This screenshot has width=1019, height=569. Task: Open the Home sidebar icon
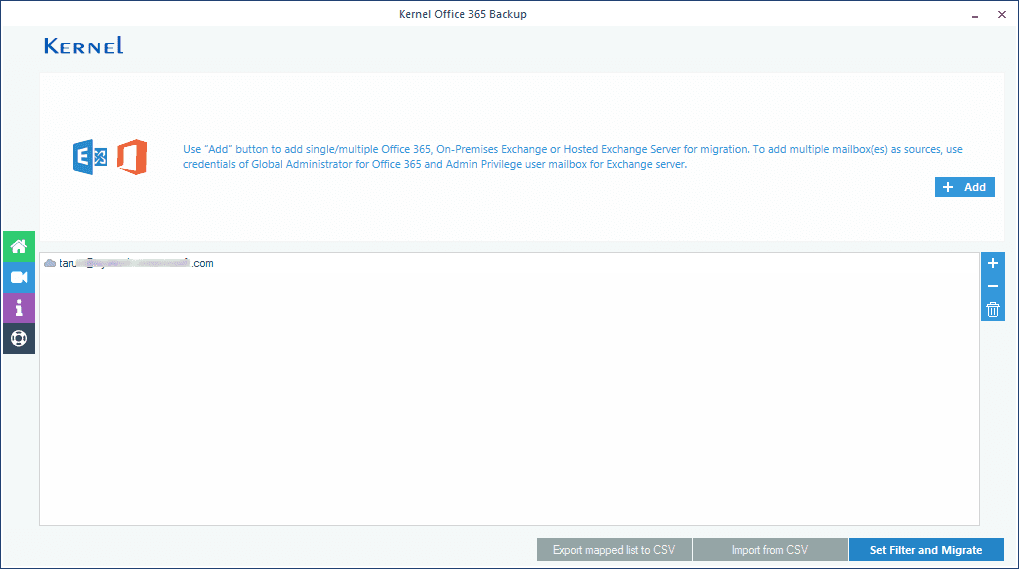[x=19, y=247]
